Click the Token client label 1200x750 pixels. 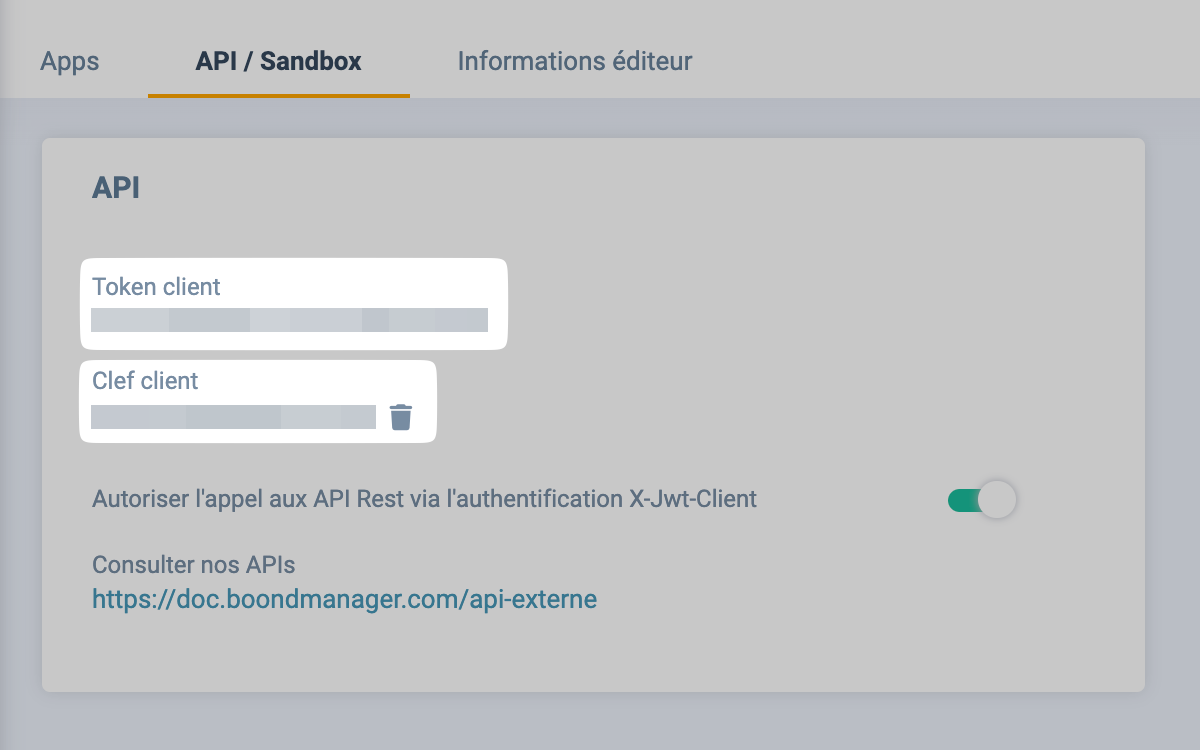click(x=156, y=287)
